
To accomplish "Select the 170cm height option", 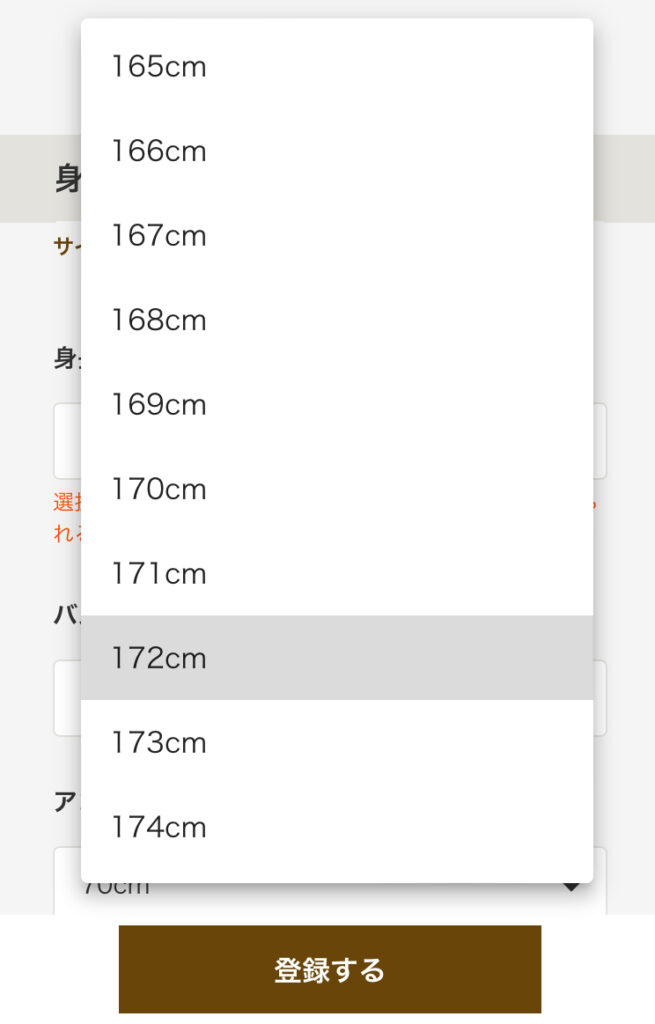I will point(159,490).
